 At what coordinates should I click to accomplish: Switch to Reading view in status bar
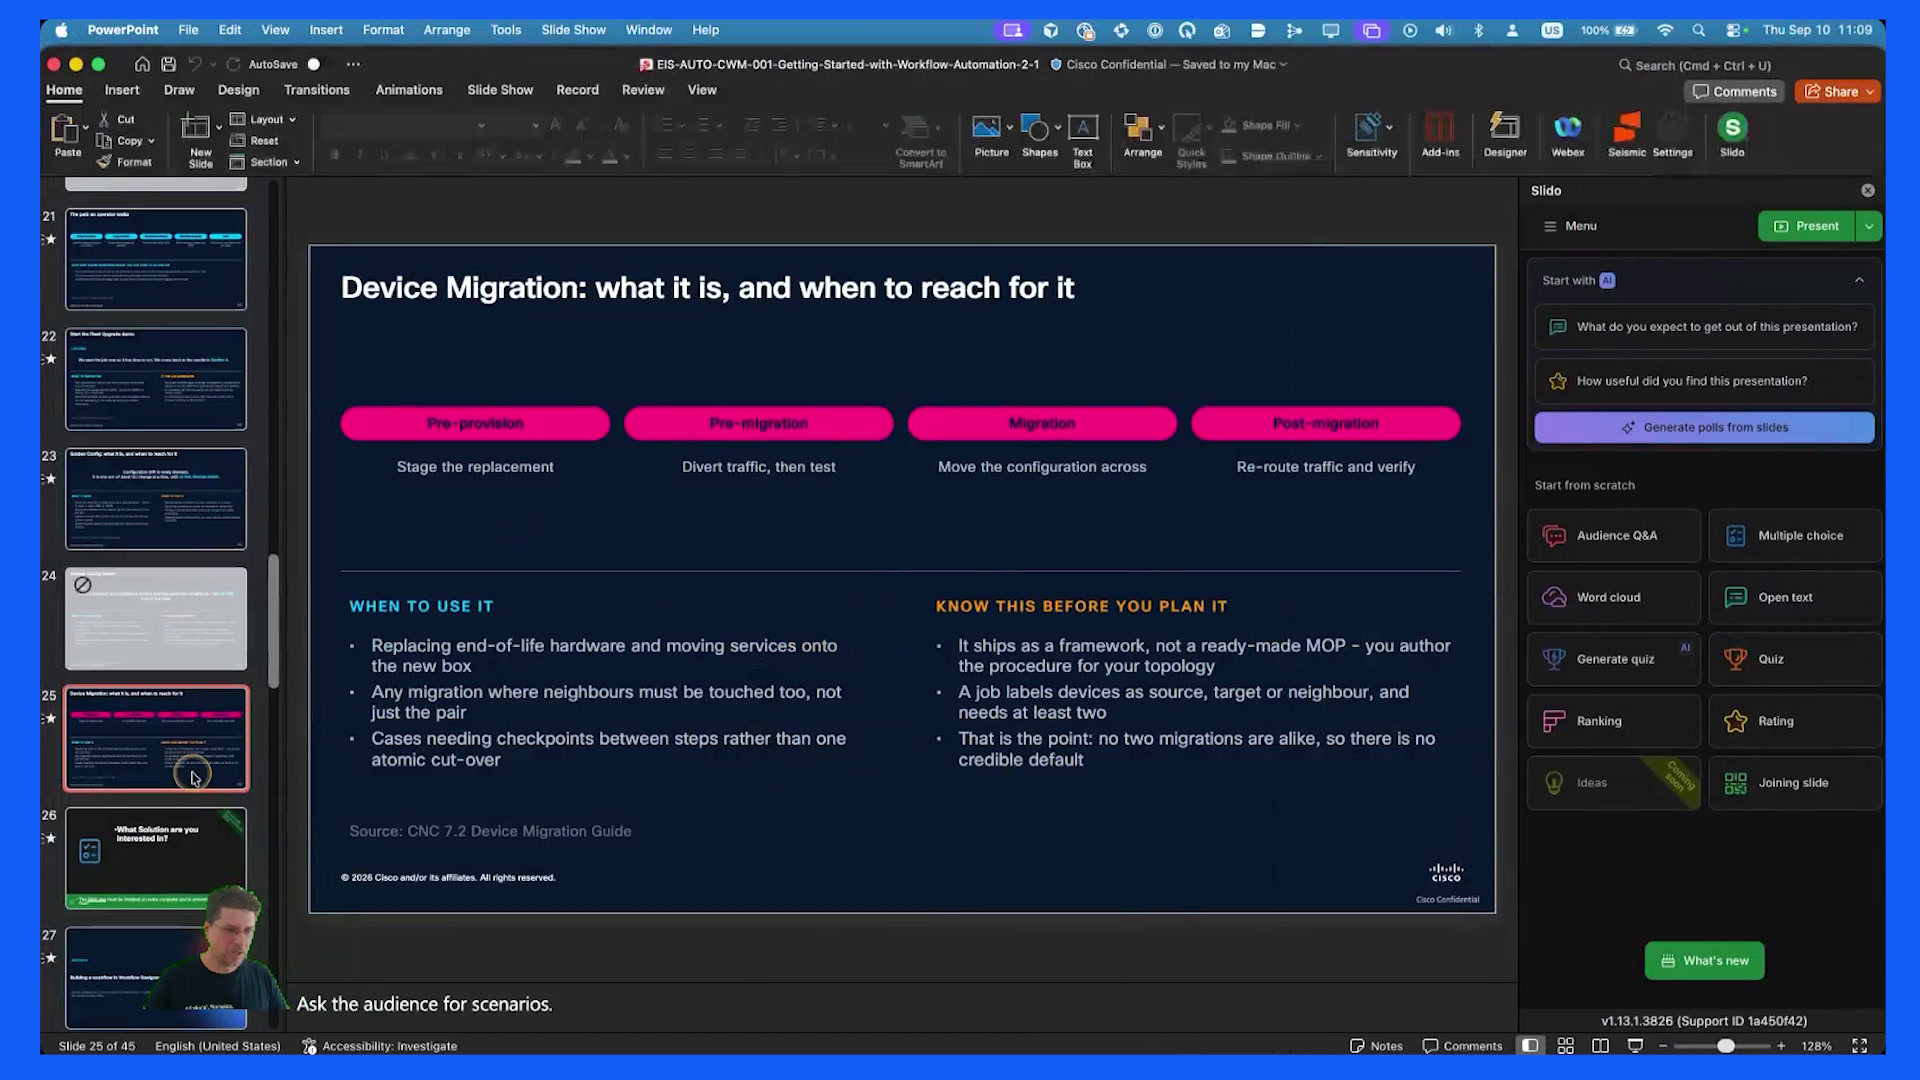(1600, 1046)
